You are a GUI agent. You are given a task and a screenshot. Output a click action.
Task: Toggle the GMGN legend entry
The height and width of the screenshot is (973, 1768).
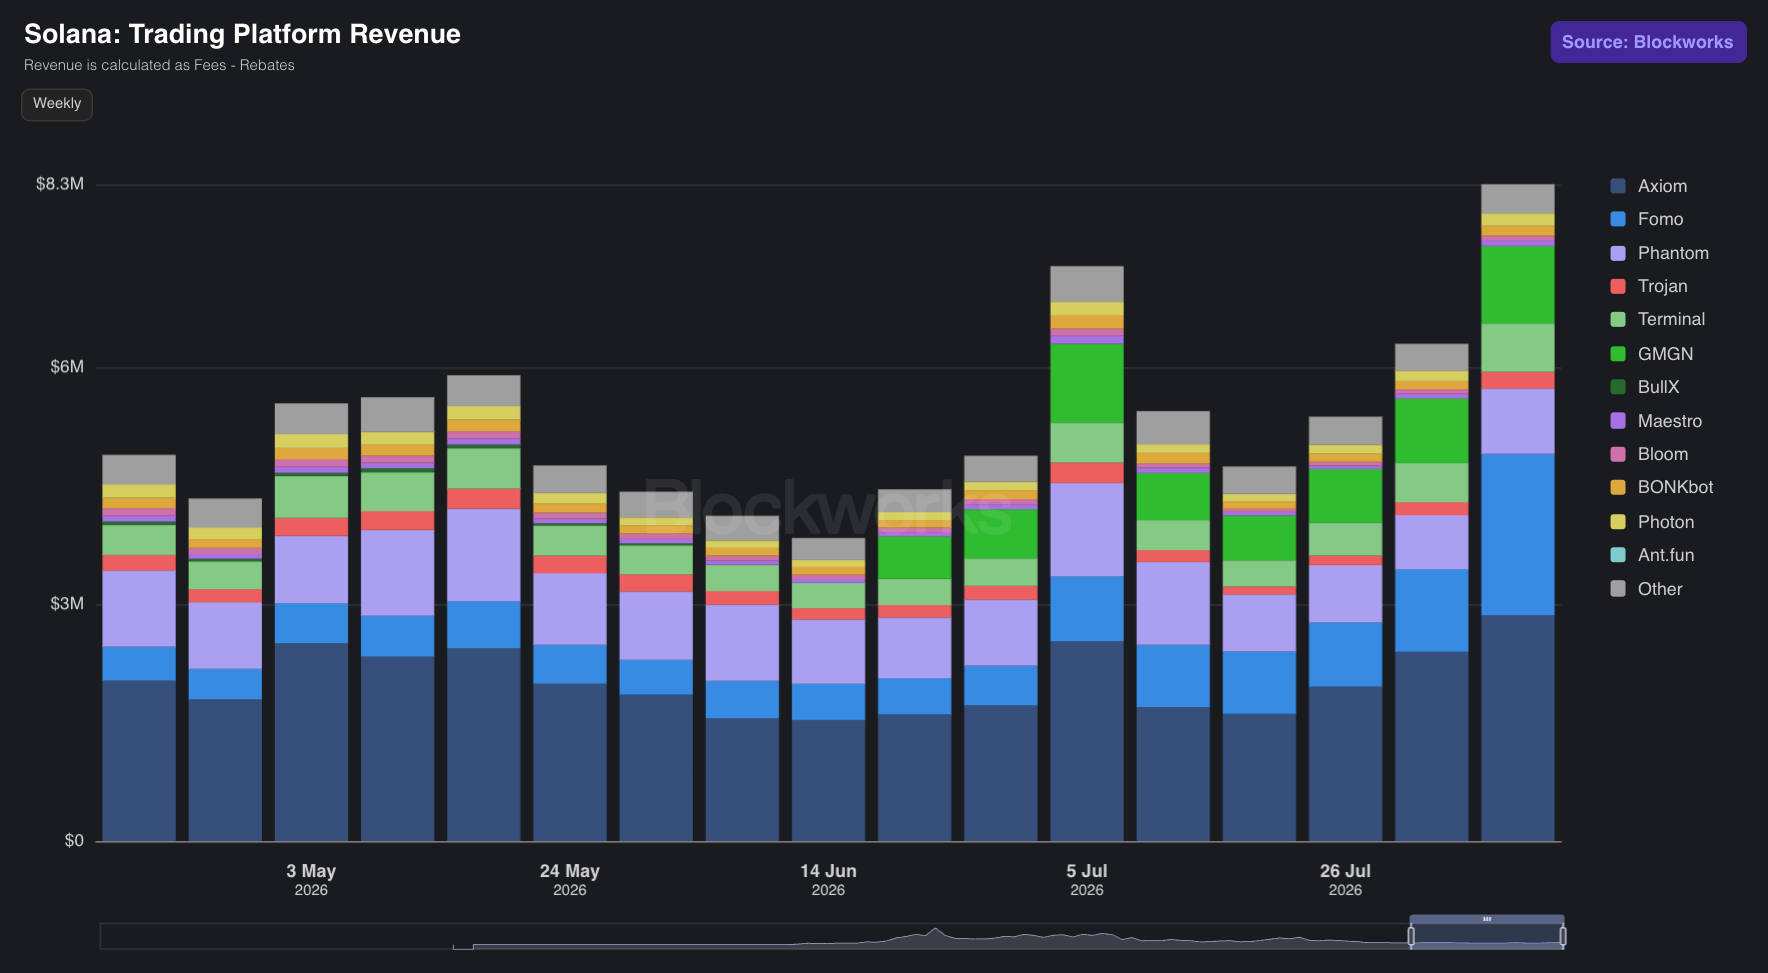(1652, 354)
